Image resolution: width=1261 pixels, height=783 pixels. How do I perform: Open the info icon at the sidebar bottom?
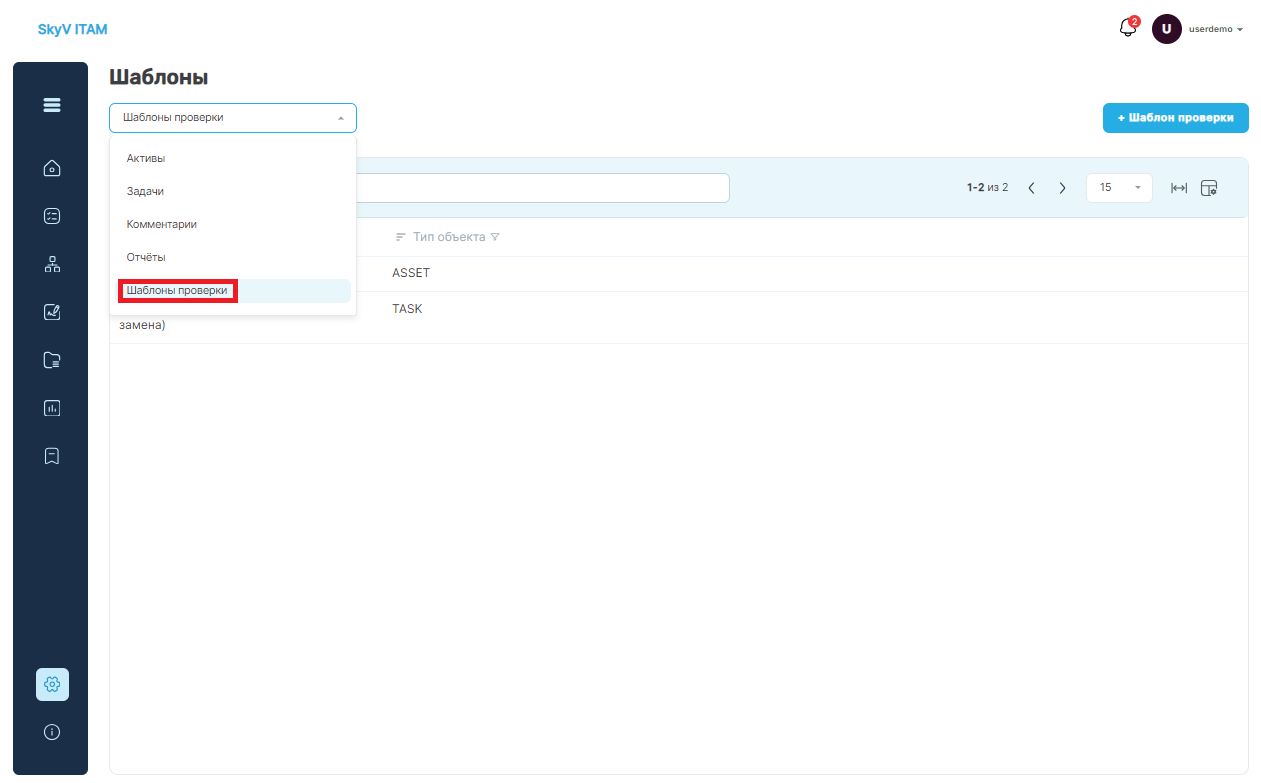pos(52,732)
